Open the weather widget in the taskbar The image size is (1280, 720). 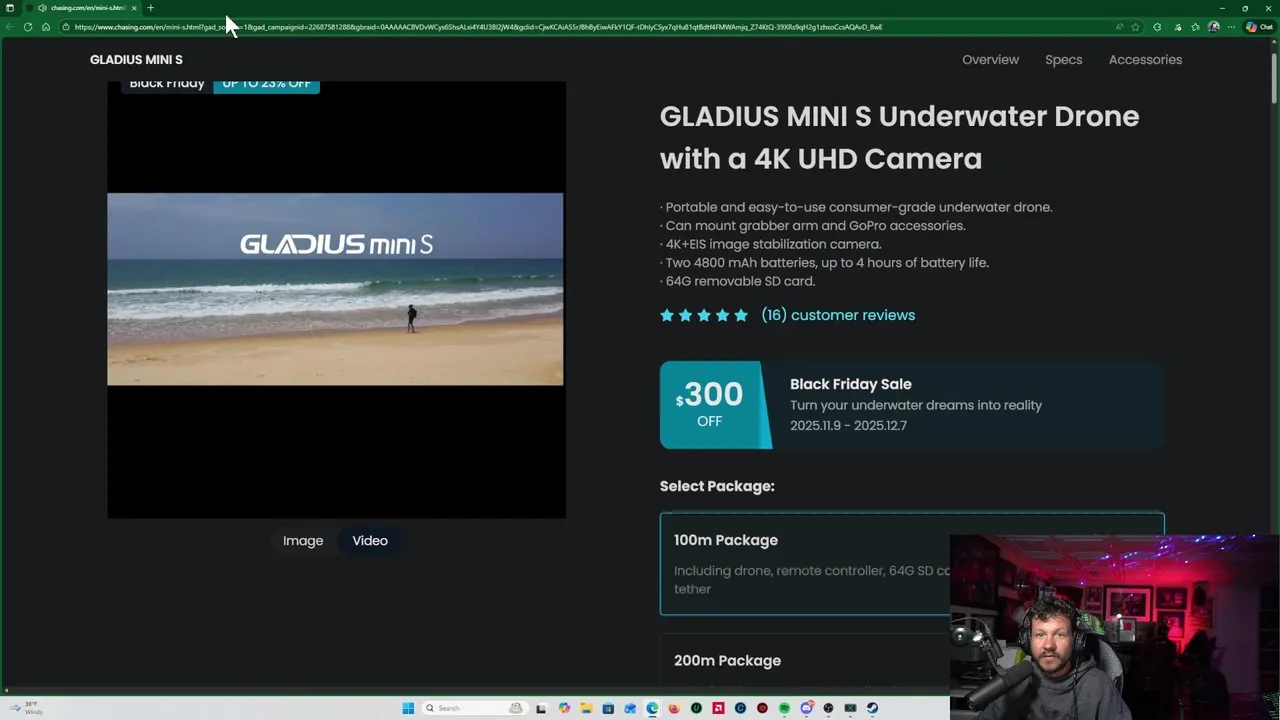[x=28, y=708]
